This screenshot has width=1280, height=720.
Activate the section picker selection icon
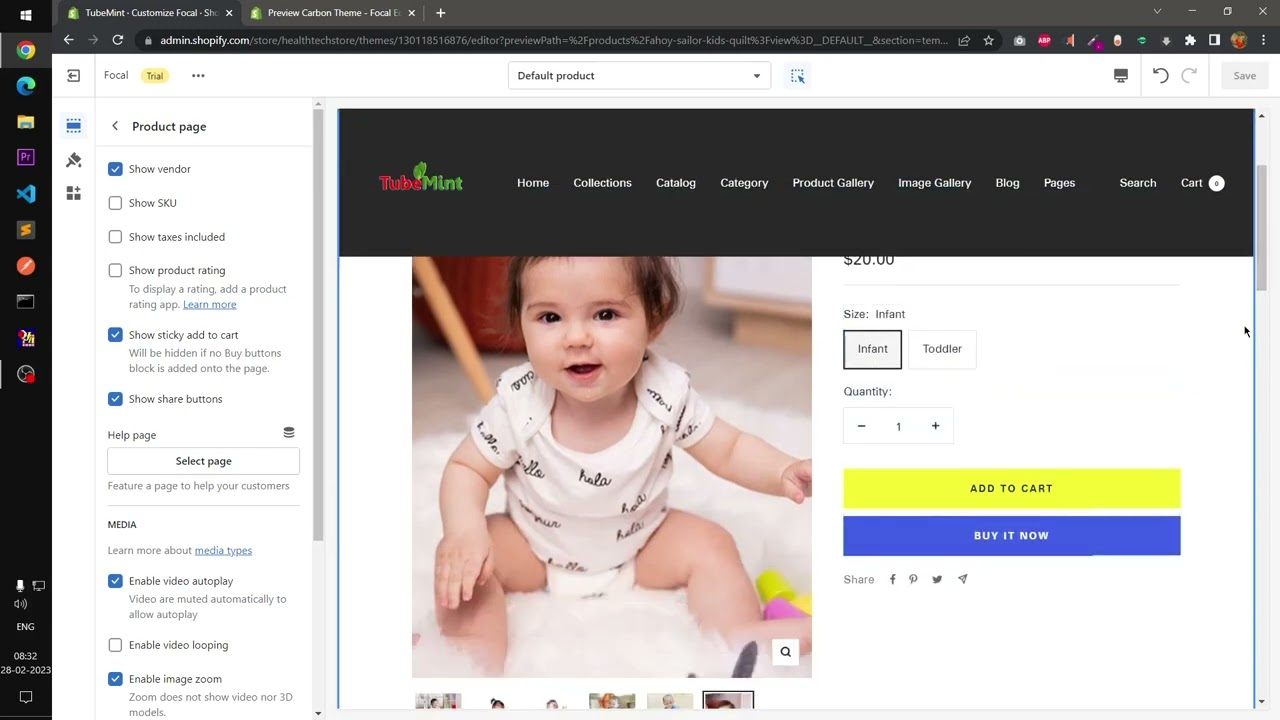(x=797, y=75)
